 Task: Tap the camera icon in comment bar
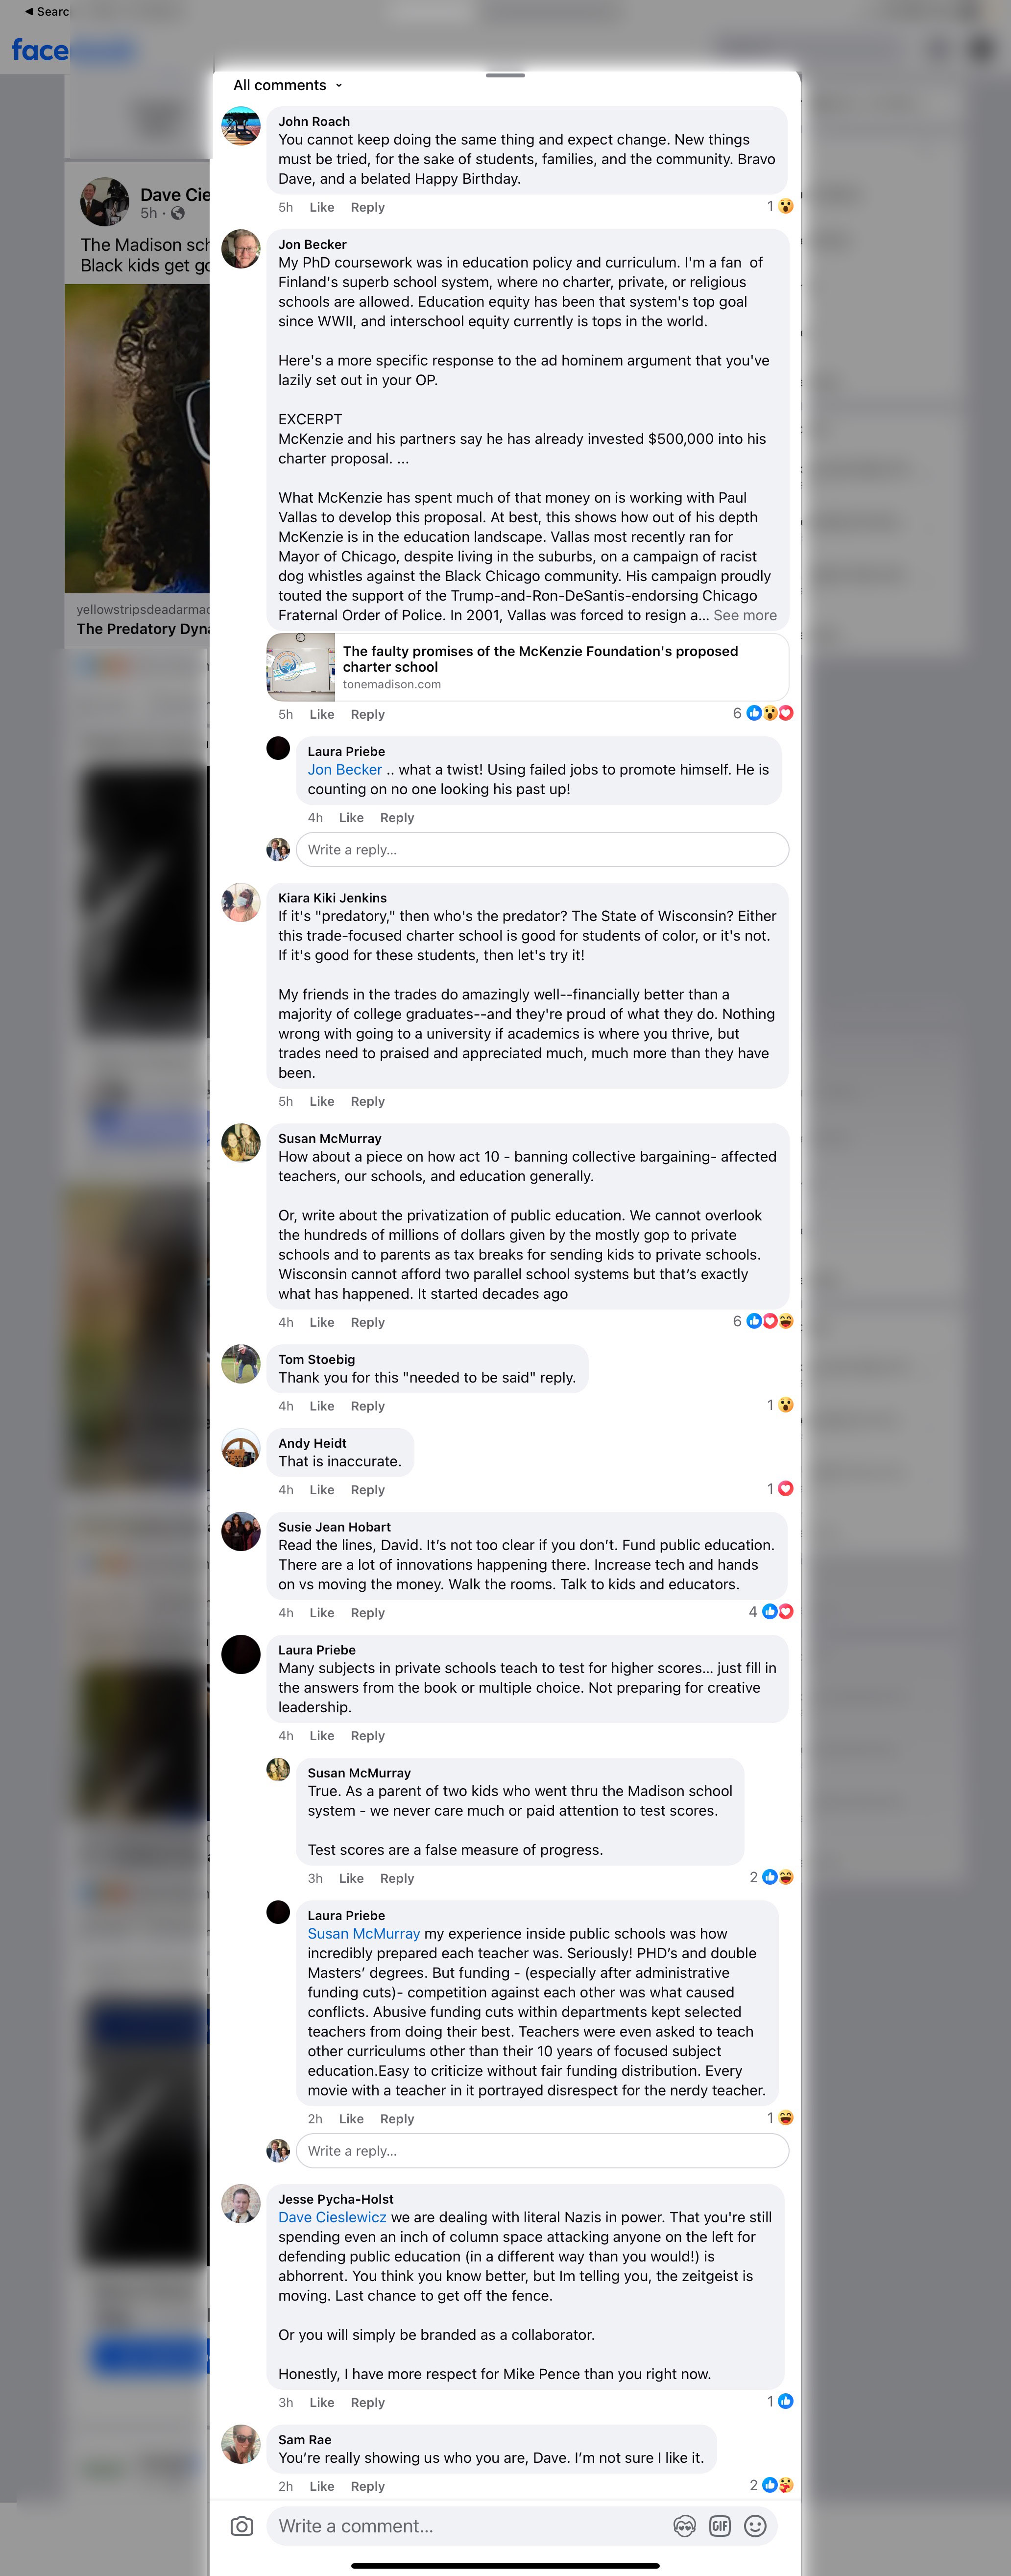click(x=241, y=2526)
